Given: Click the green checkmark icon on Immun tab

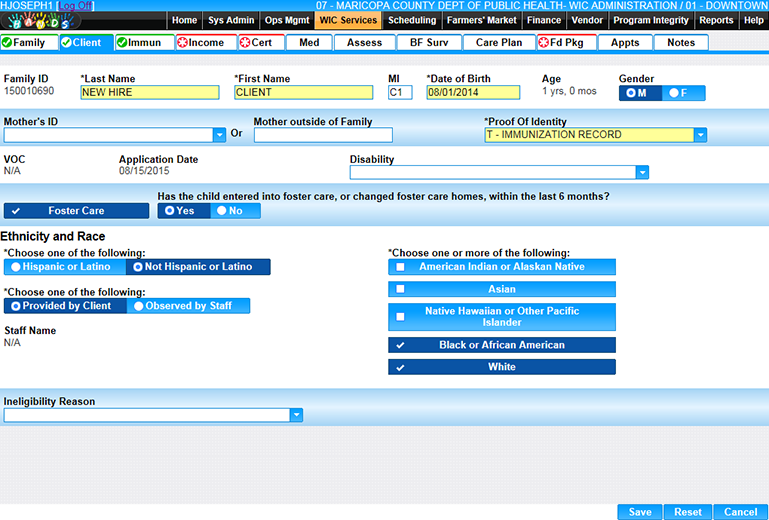Looking at the screenshot, I should (x=123, y=43).
